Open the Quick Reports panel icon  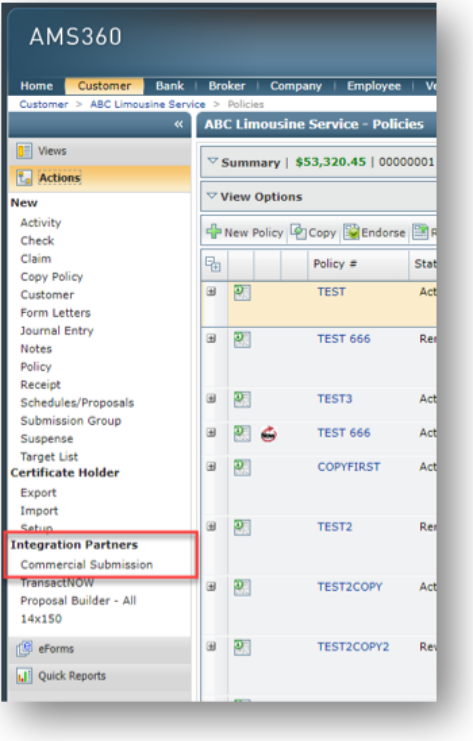(x=24, y=676)
